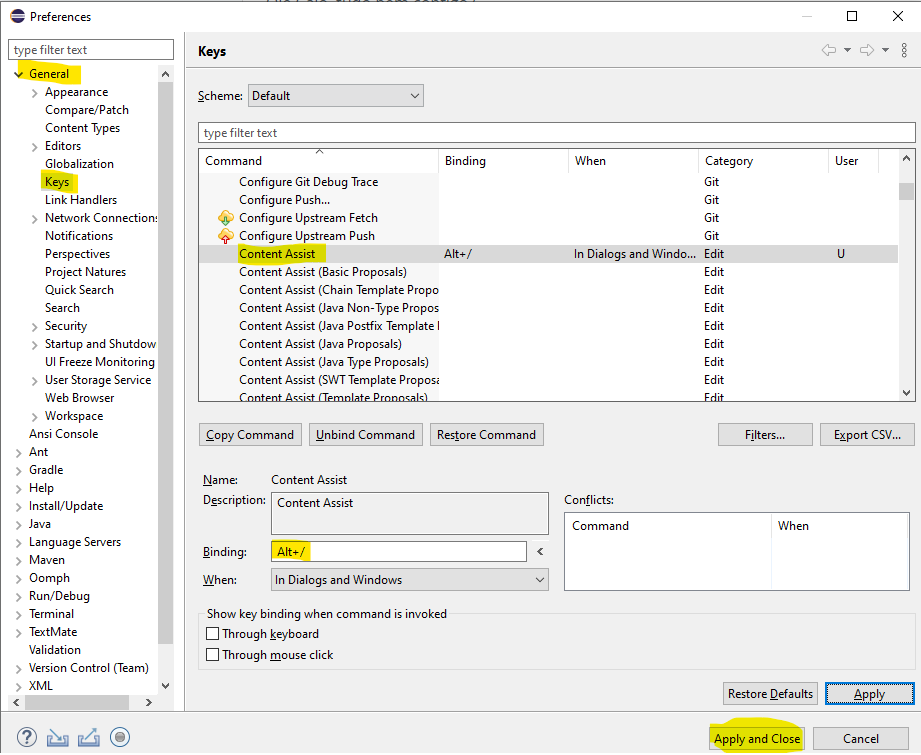This screenshot has height=755, width=921.
Task: Sort by Category column header
Action: (763, 161)
